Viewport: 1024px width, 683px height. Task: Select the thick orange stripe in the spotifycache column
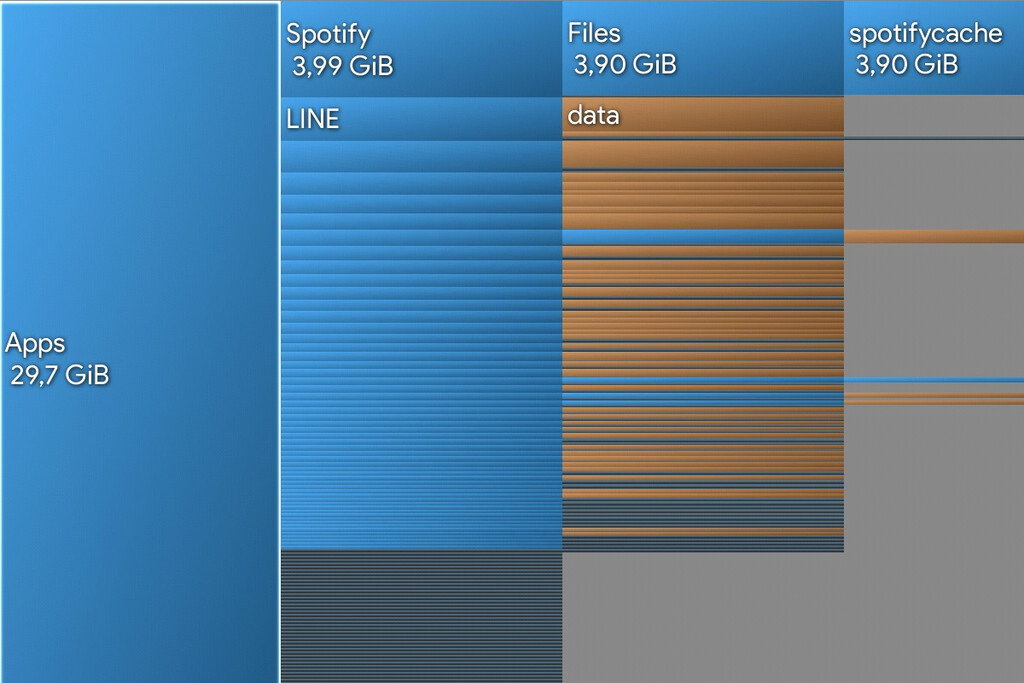click(933, 236)
